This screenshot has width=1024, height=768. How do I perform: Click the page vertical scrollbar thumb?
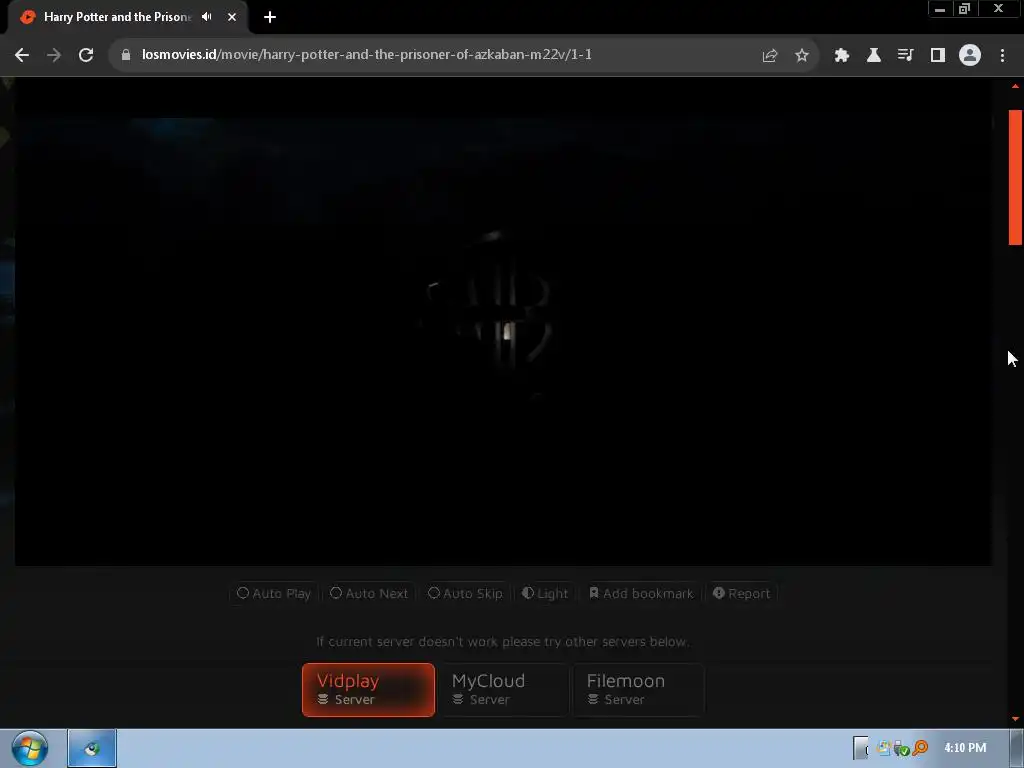tap(1015, 177)
